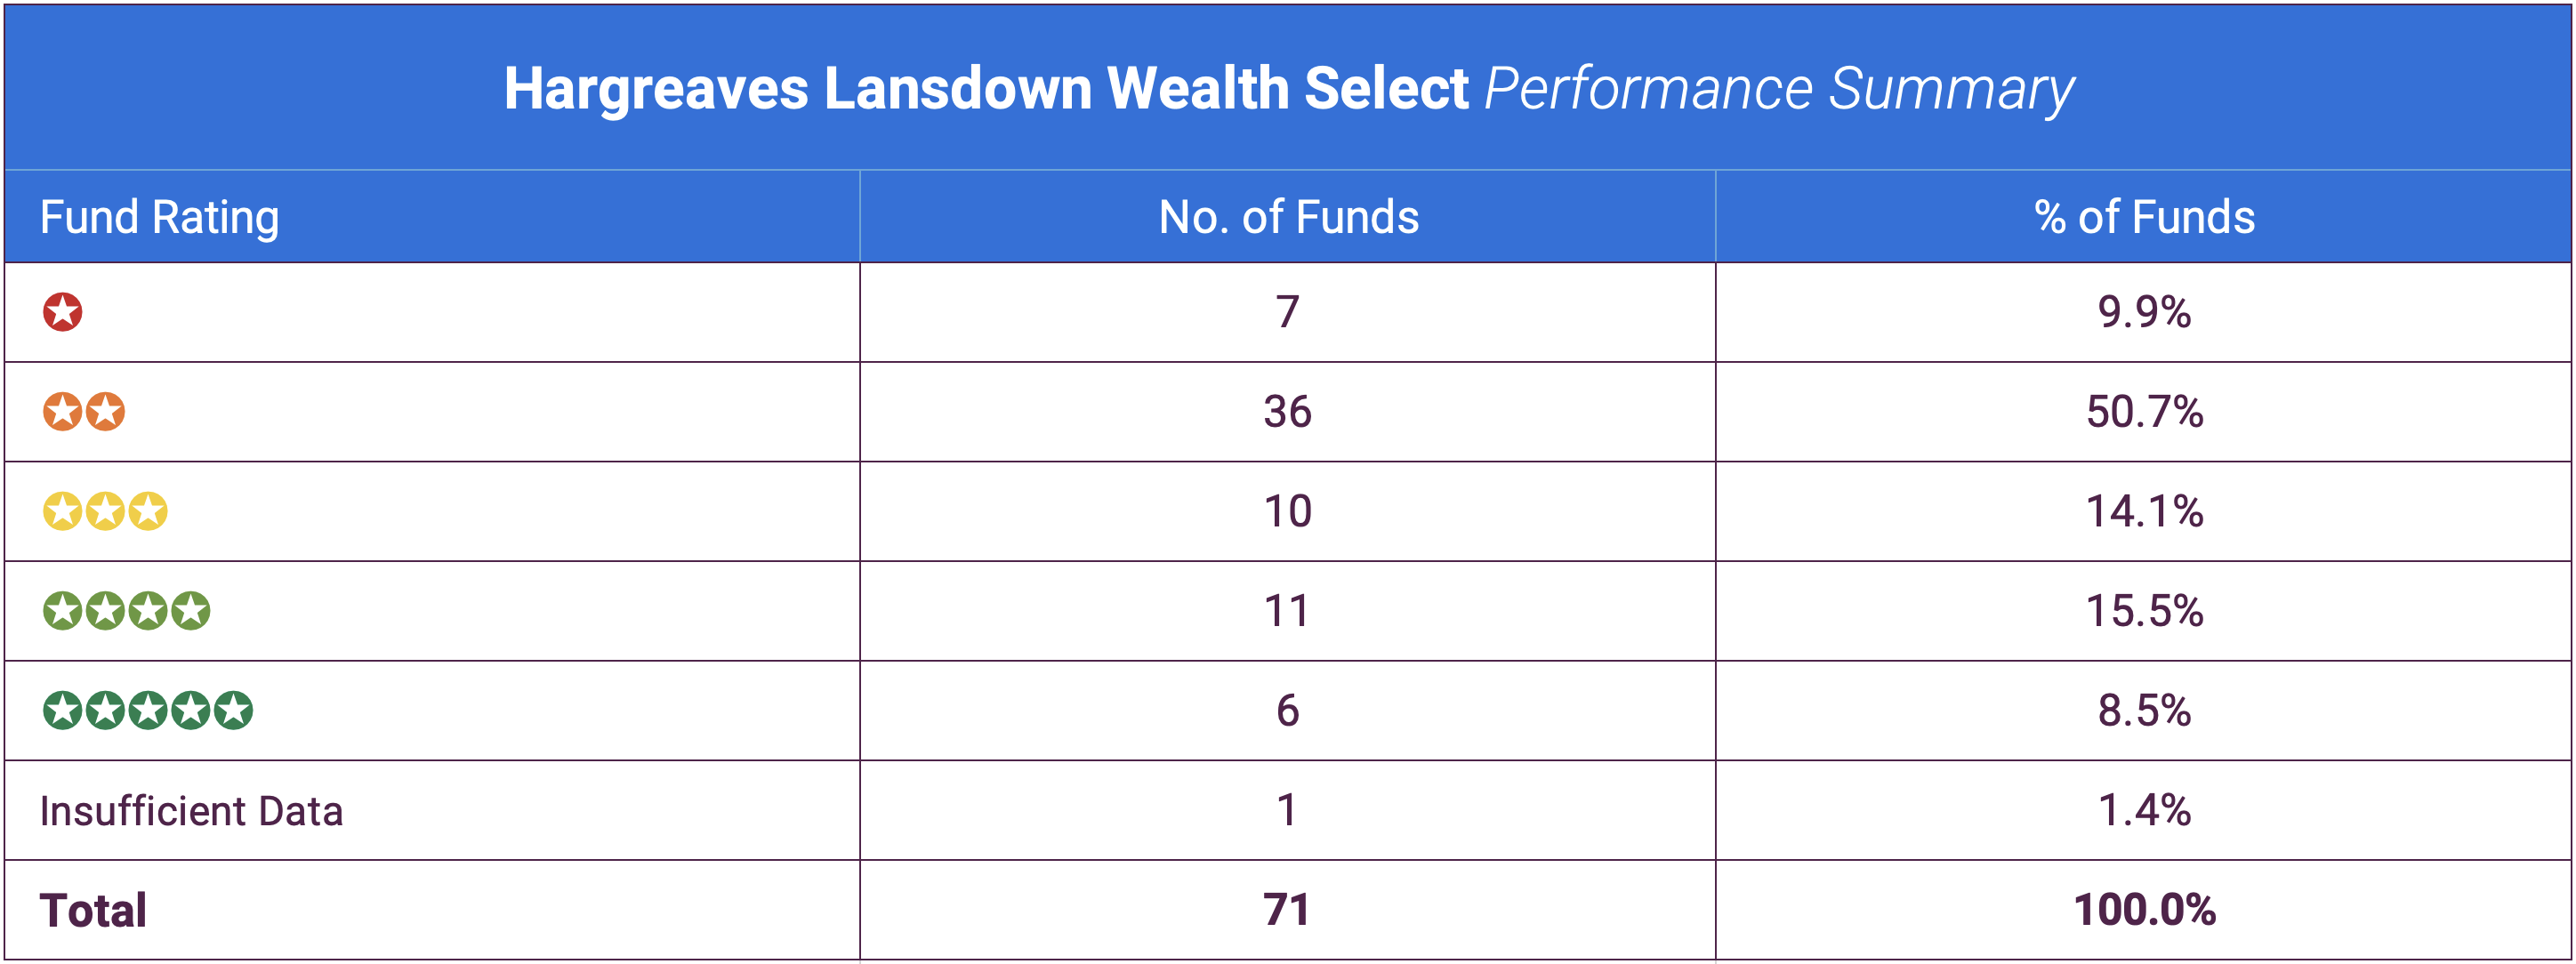
Task: Click the Insufficient Data row label
Action: (x=191, y=811)
